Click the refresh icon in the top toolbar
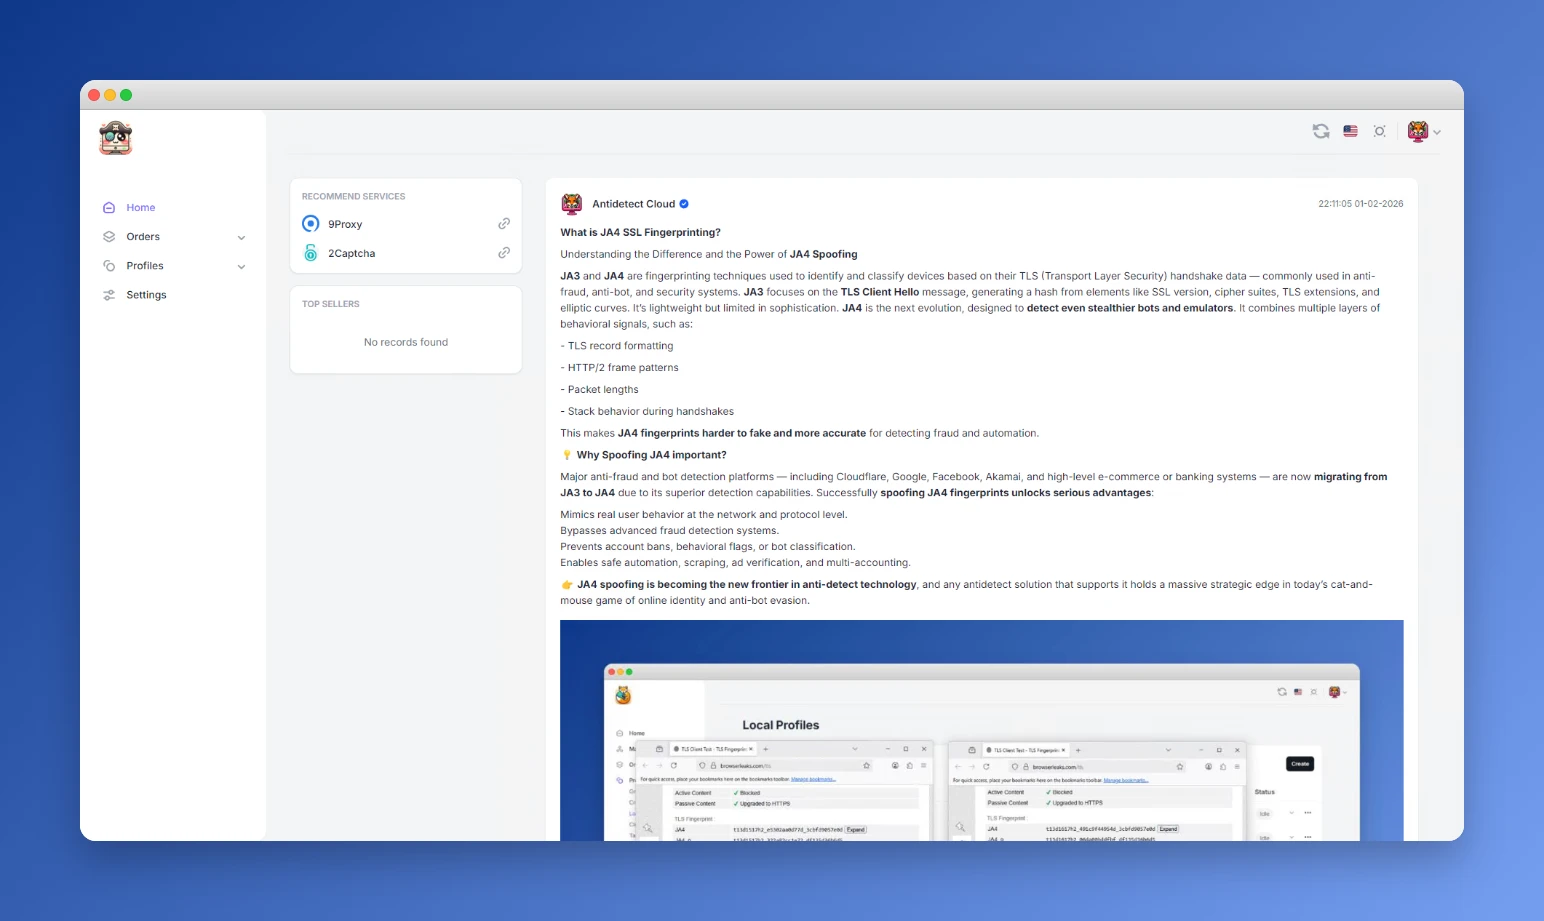The height and width of the screenshot is (921, 1544). (x=1320, y=131)
